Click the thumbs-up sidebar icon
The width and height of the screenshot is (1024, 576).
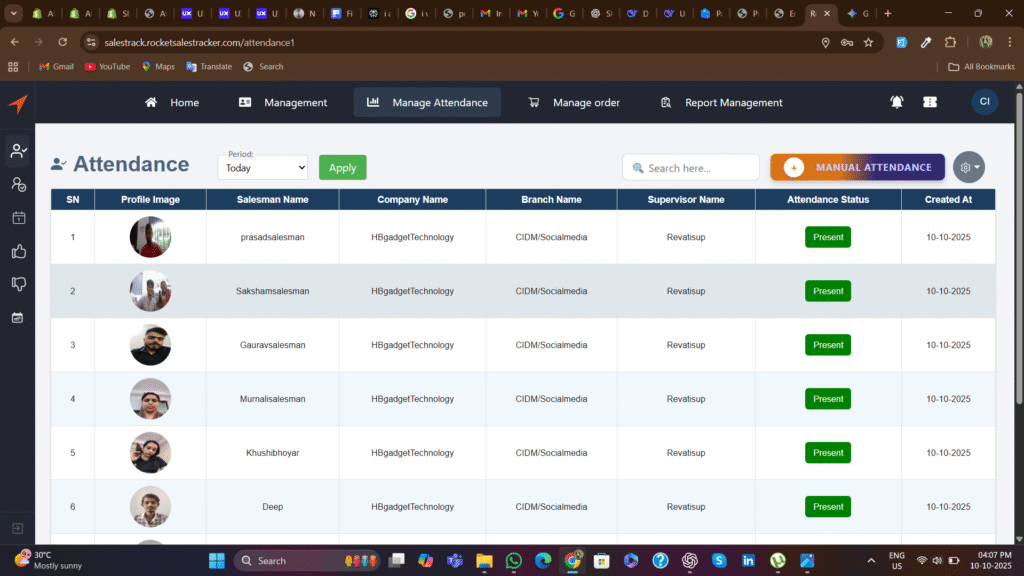[x=18, y=251]
